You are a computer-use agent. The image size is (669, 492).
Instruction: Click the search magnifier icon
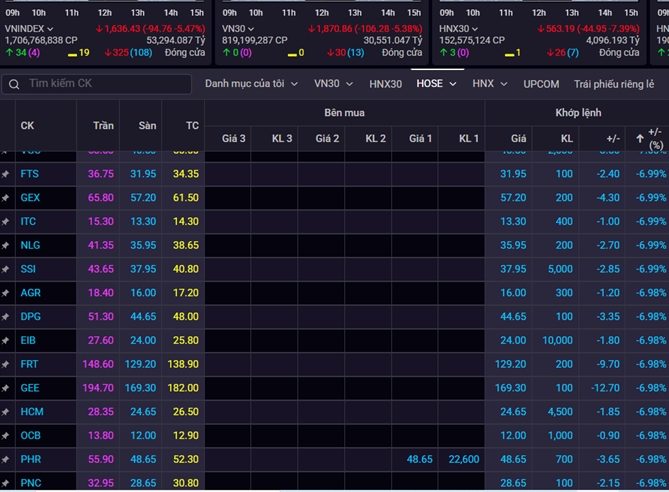[x=13, y=84]
